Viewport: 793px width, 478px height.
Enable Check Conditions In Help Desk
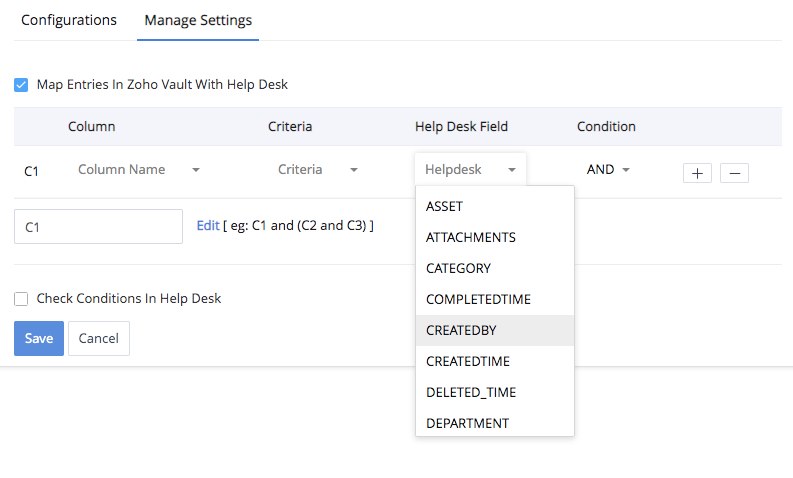pyautogui.click(x=21, y=298)
